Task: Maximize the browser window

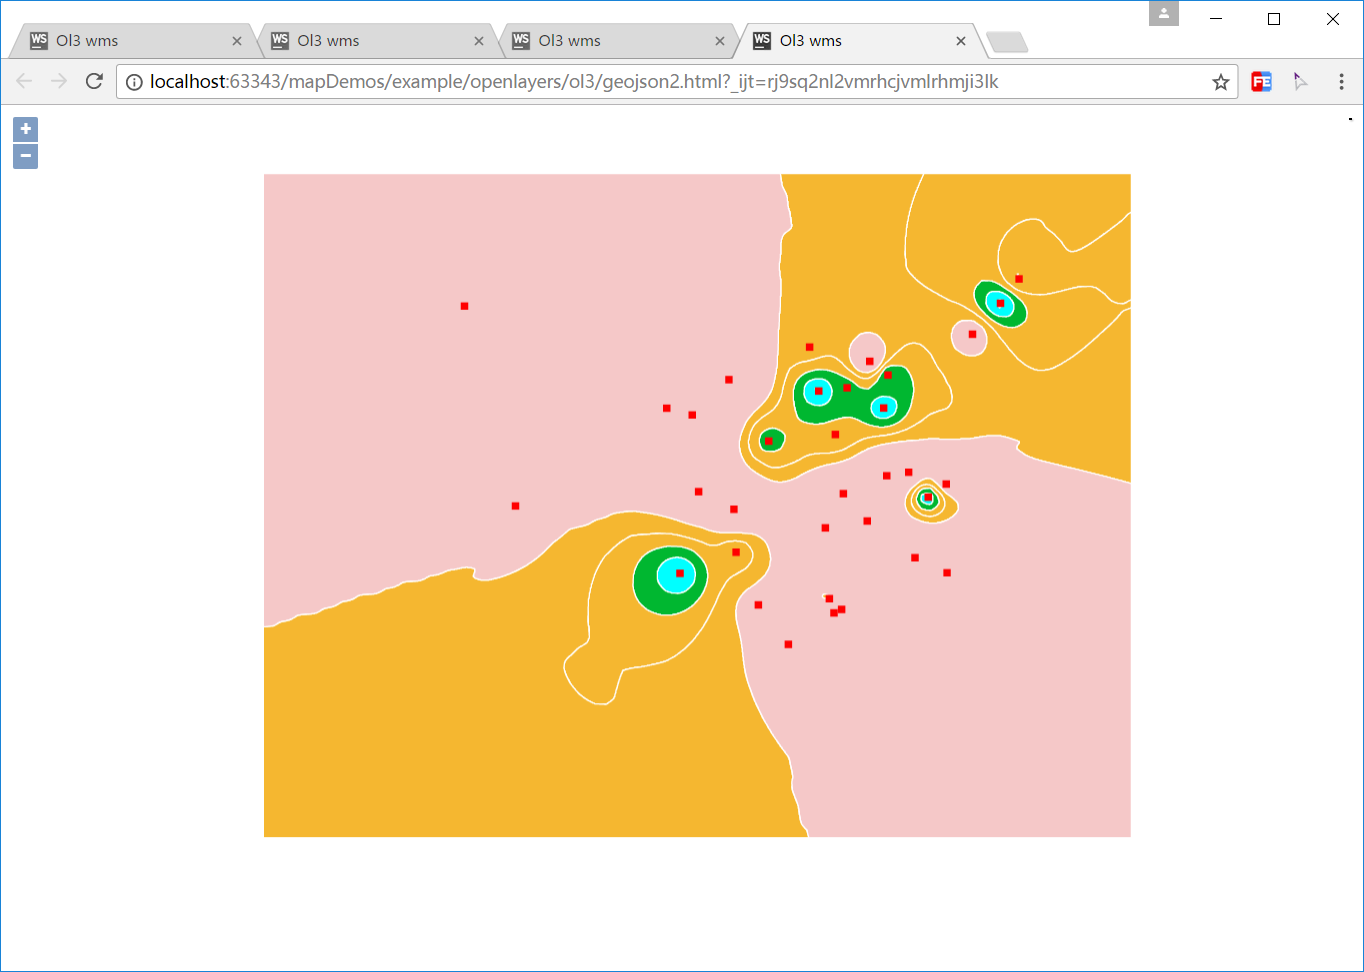Action: 1273,19
